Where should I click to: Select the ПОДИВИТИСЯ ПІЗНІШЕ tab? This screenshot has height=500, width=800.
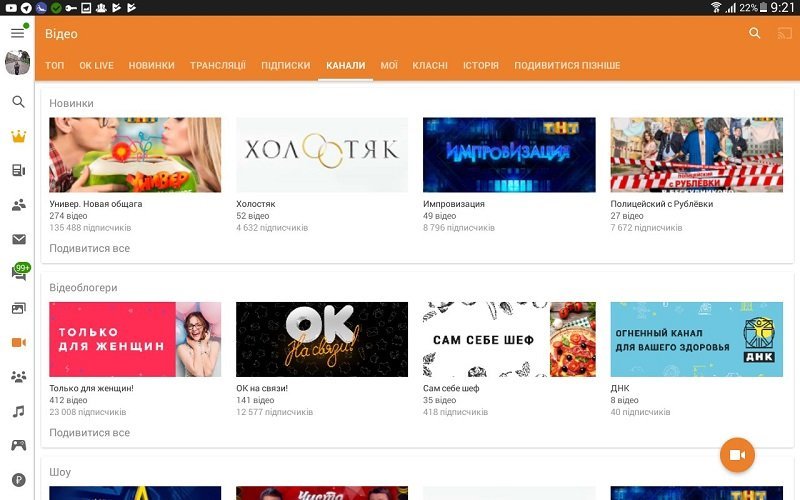(567, 66)
